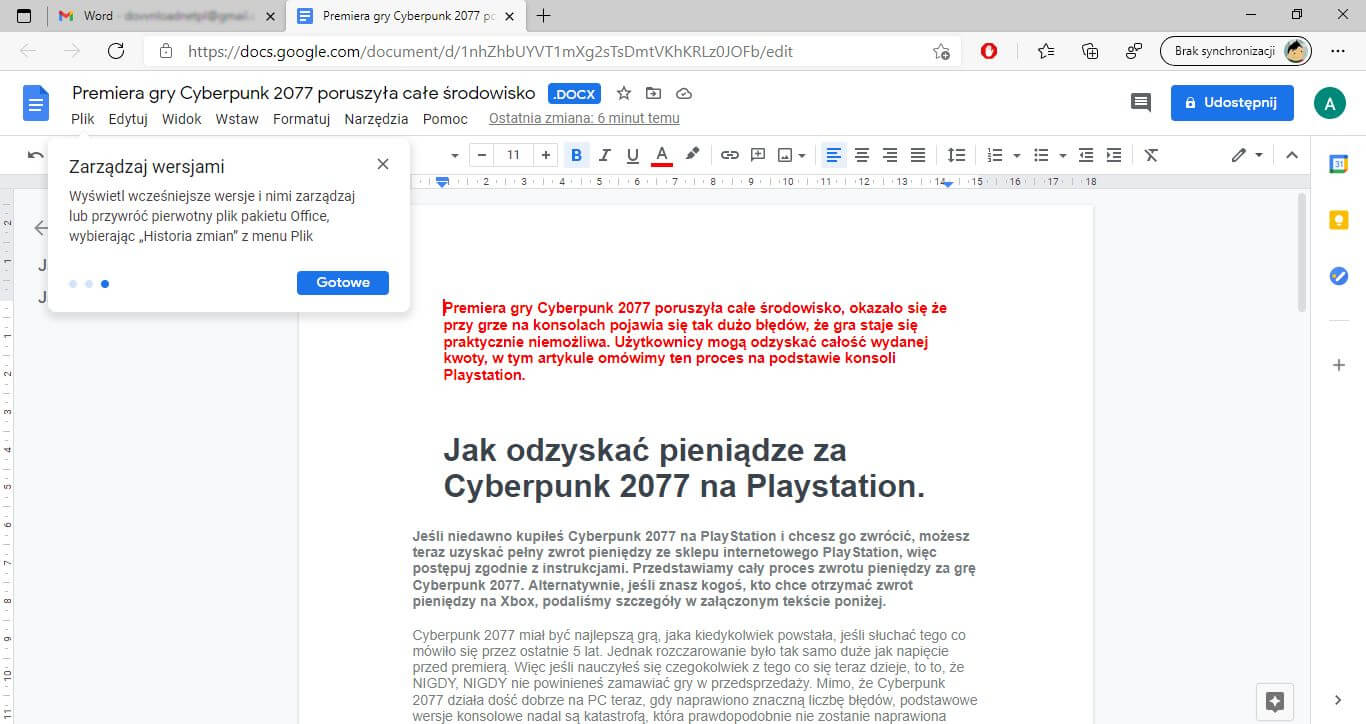Screen dimensions: 1366x724
Task: Select Align right
Action: pyautogui.click(x=889, y=155)
